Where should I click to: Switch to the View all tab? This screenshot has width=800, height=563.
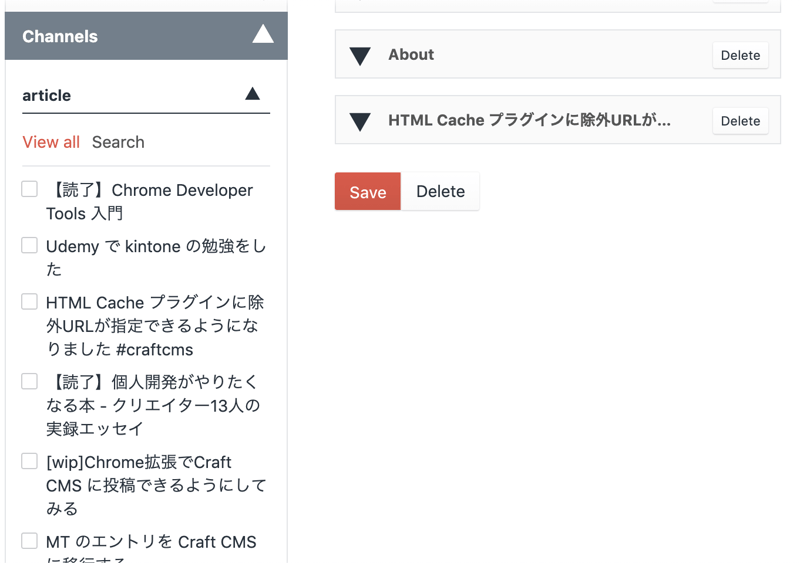click(x=51, y=142)
